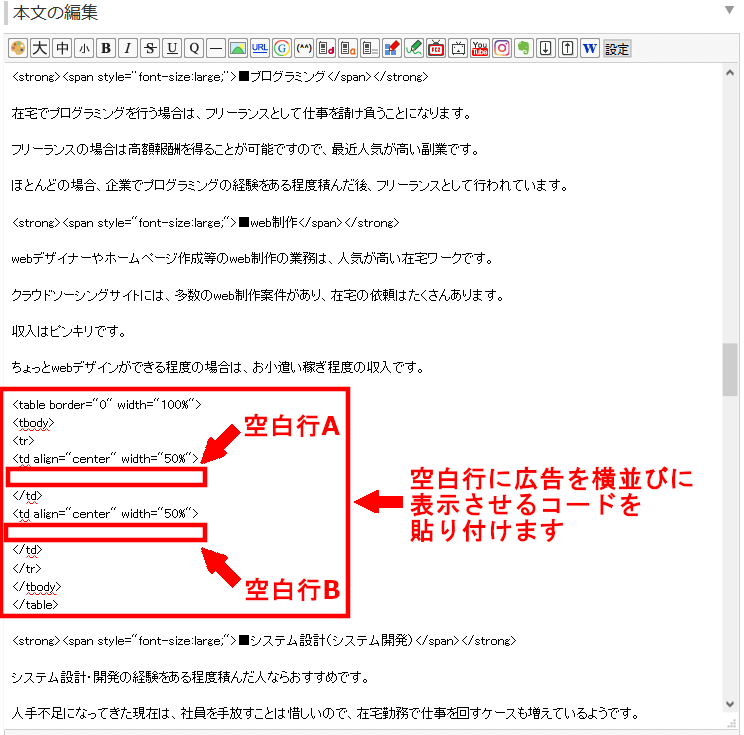Apply small font size (小)
The height and width of the screenshot is (735, 744).
(x=84, y=48)
